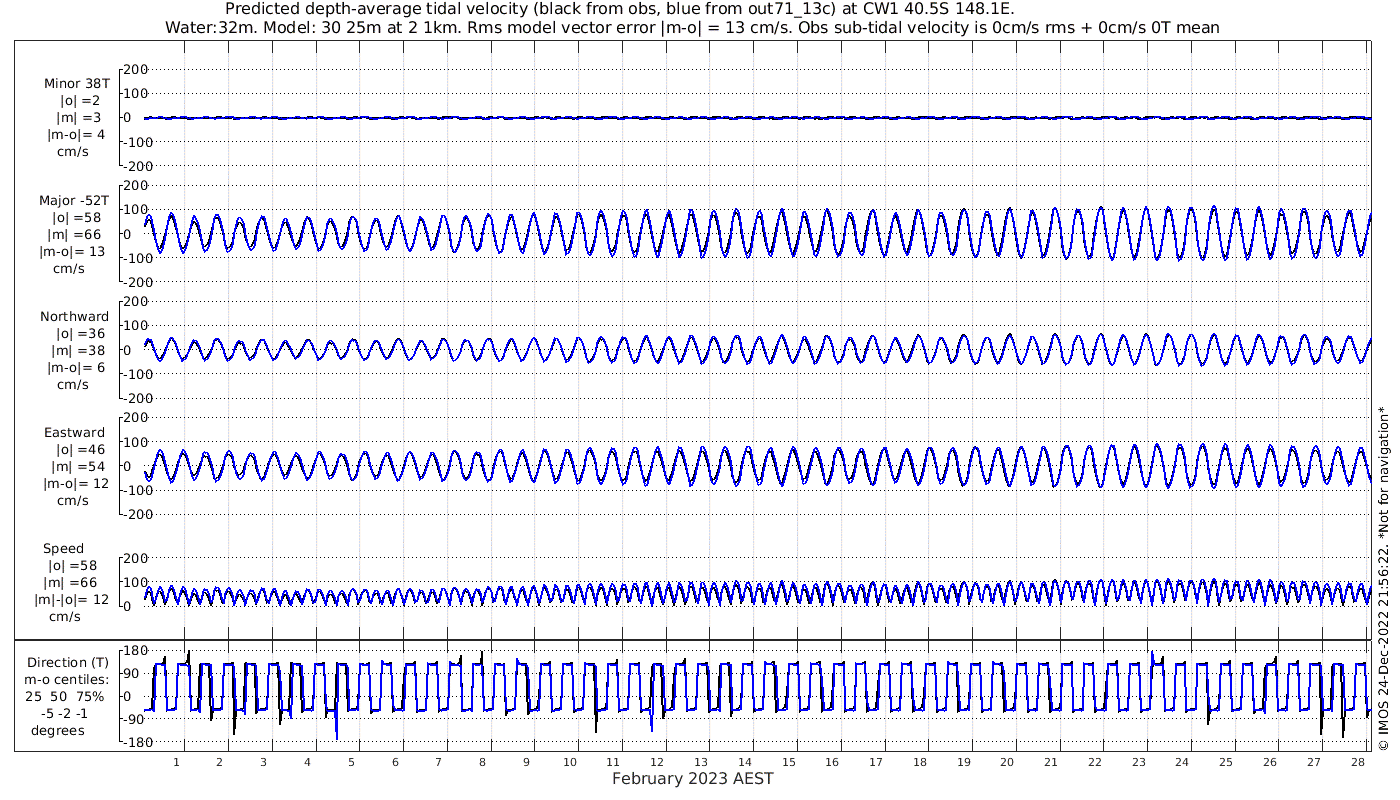Click the 'Northward' panel label
This screenshot has height=800, width=1400.
[75, 316]
